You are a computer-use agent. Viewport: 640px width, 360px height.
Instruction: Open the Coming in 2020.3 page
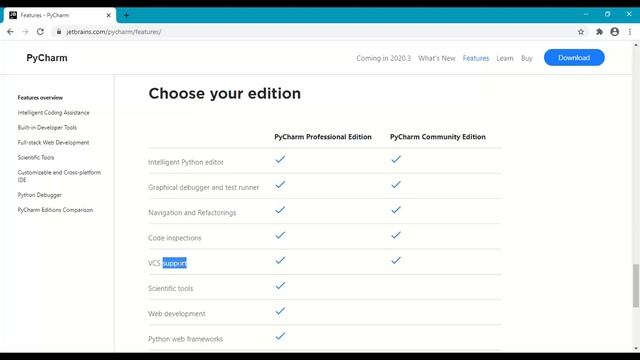point(383,58)
